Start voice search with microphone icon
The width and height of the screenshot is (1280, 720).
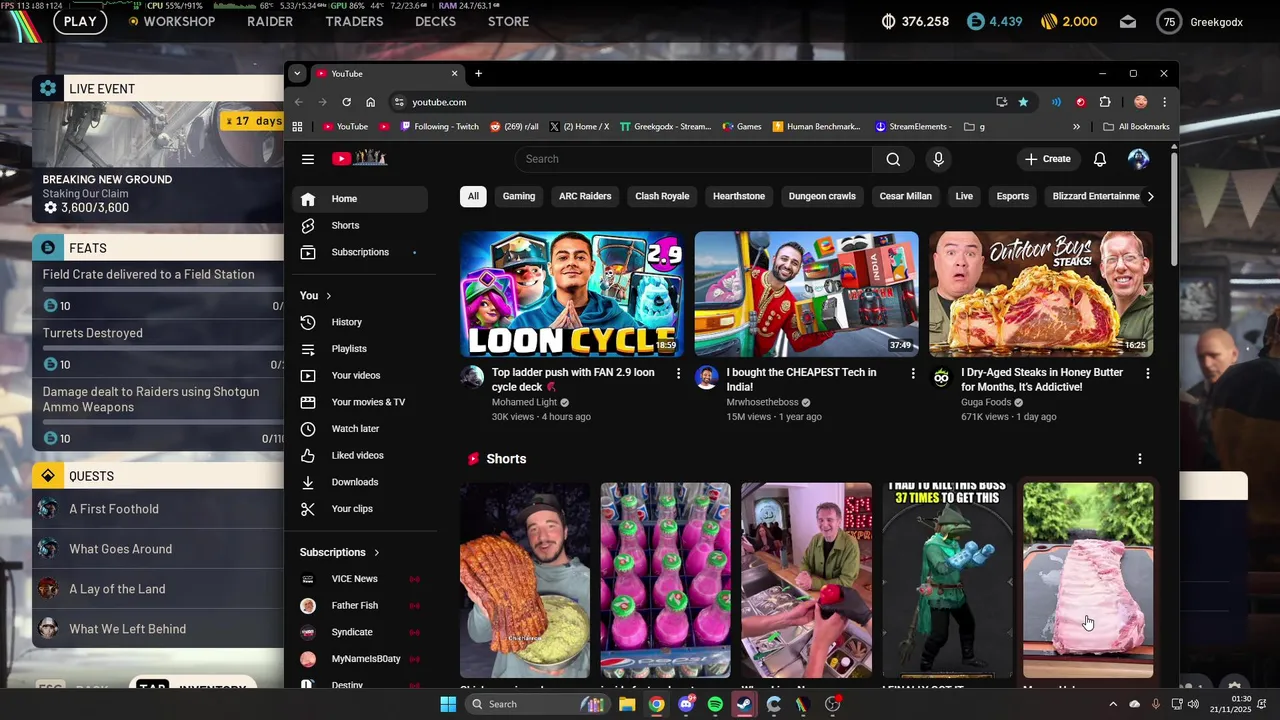pyautogui.click(x=938, y=159)
